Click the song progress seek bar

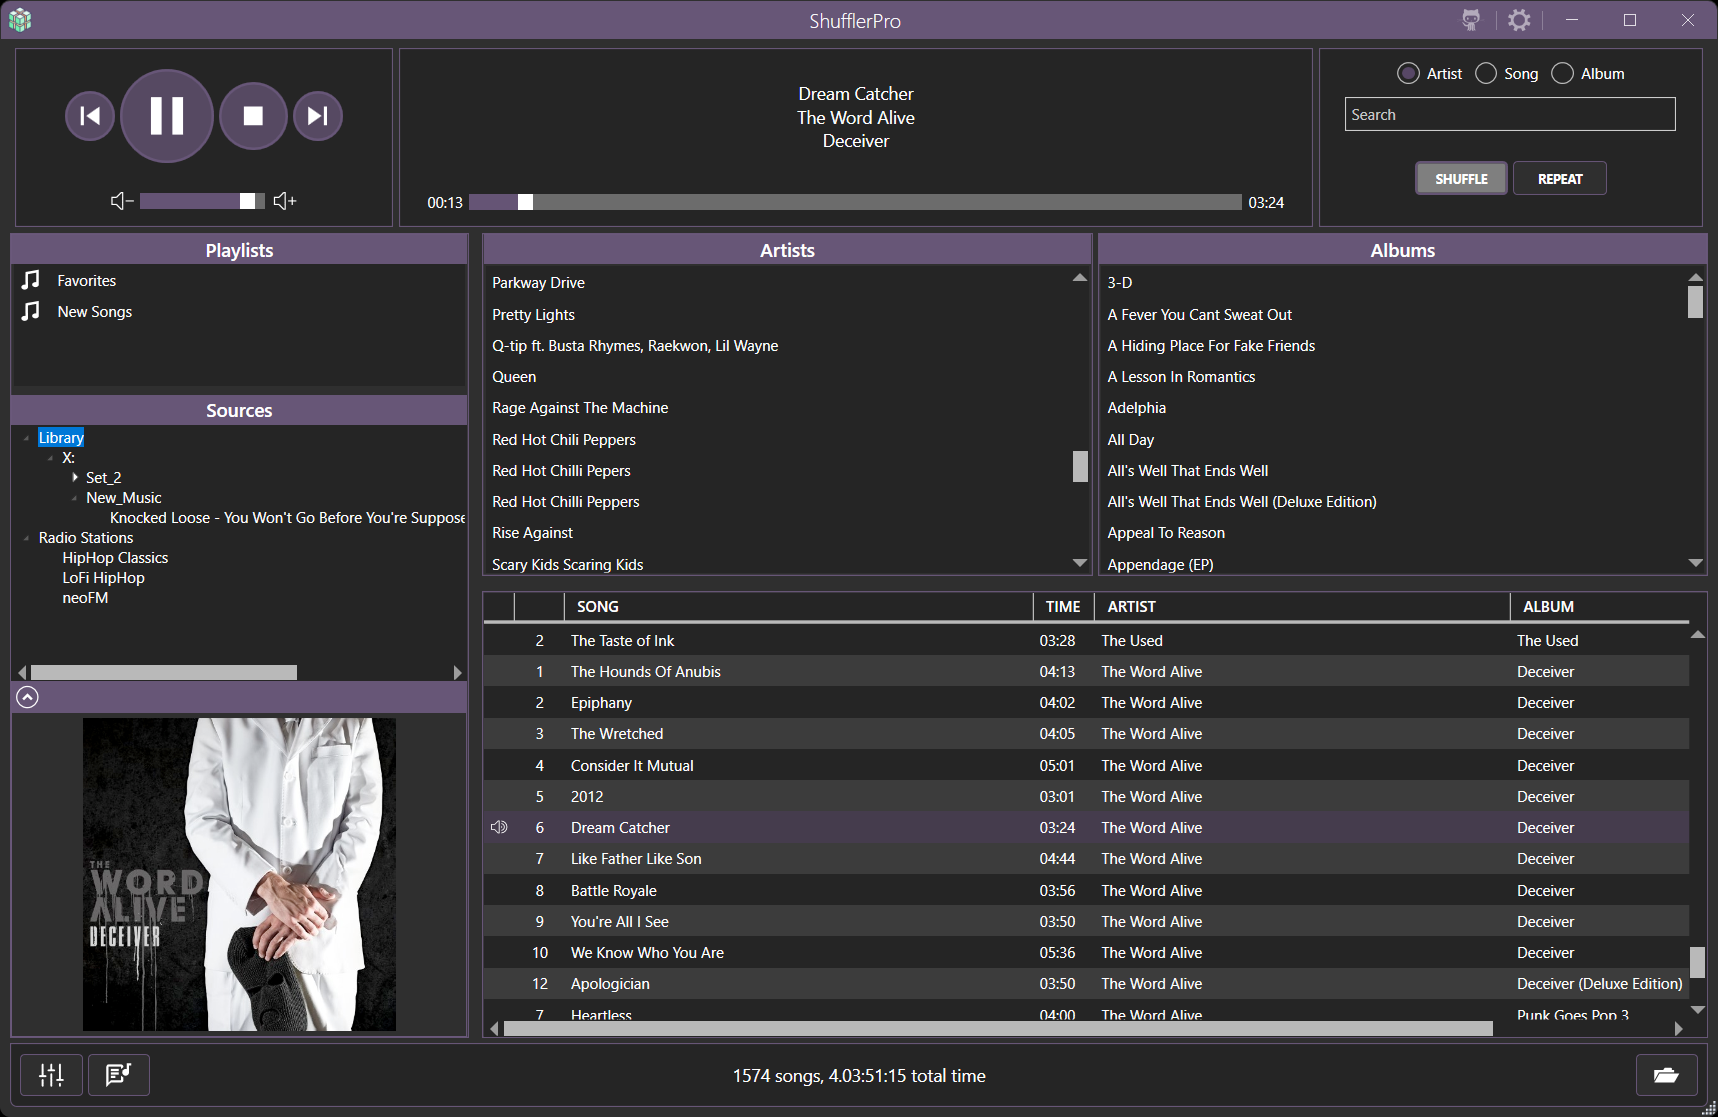point(855,202)
